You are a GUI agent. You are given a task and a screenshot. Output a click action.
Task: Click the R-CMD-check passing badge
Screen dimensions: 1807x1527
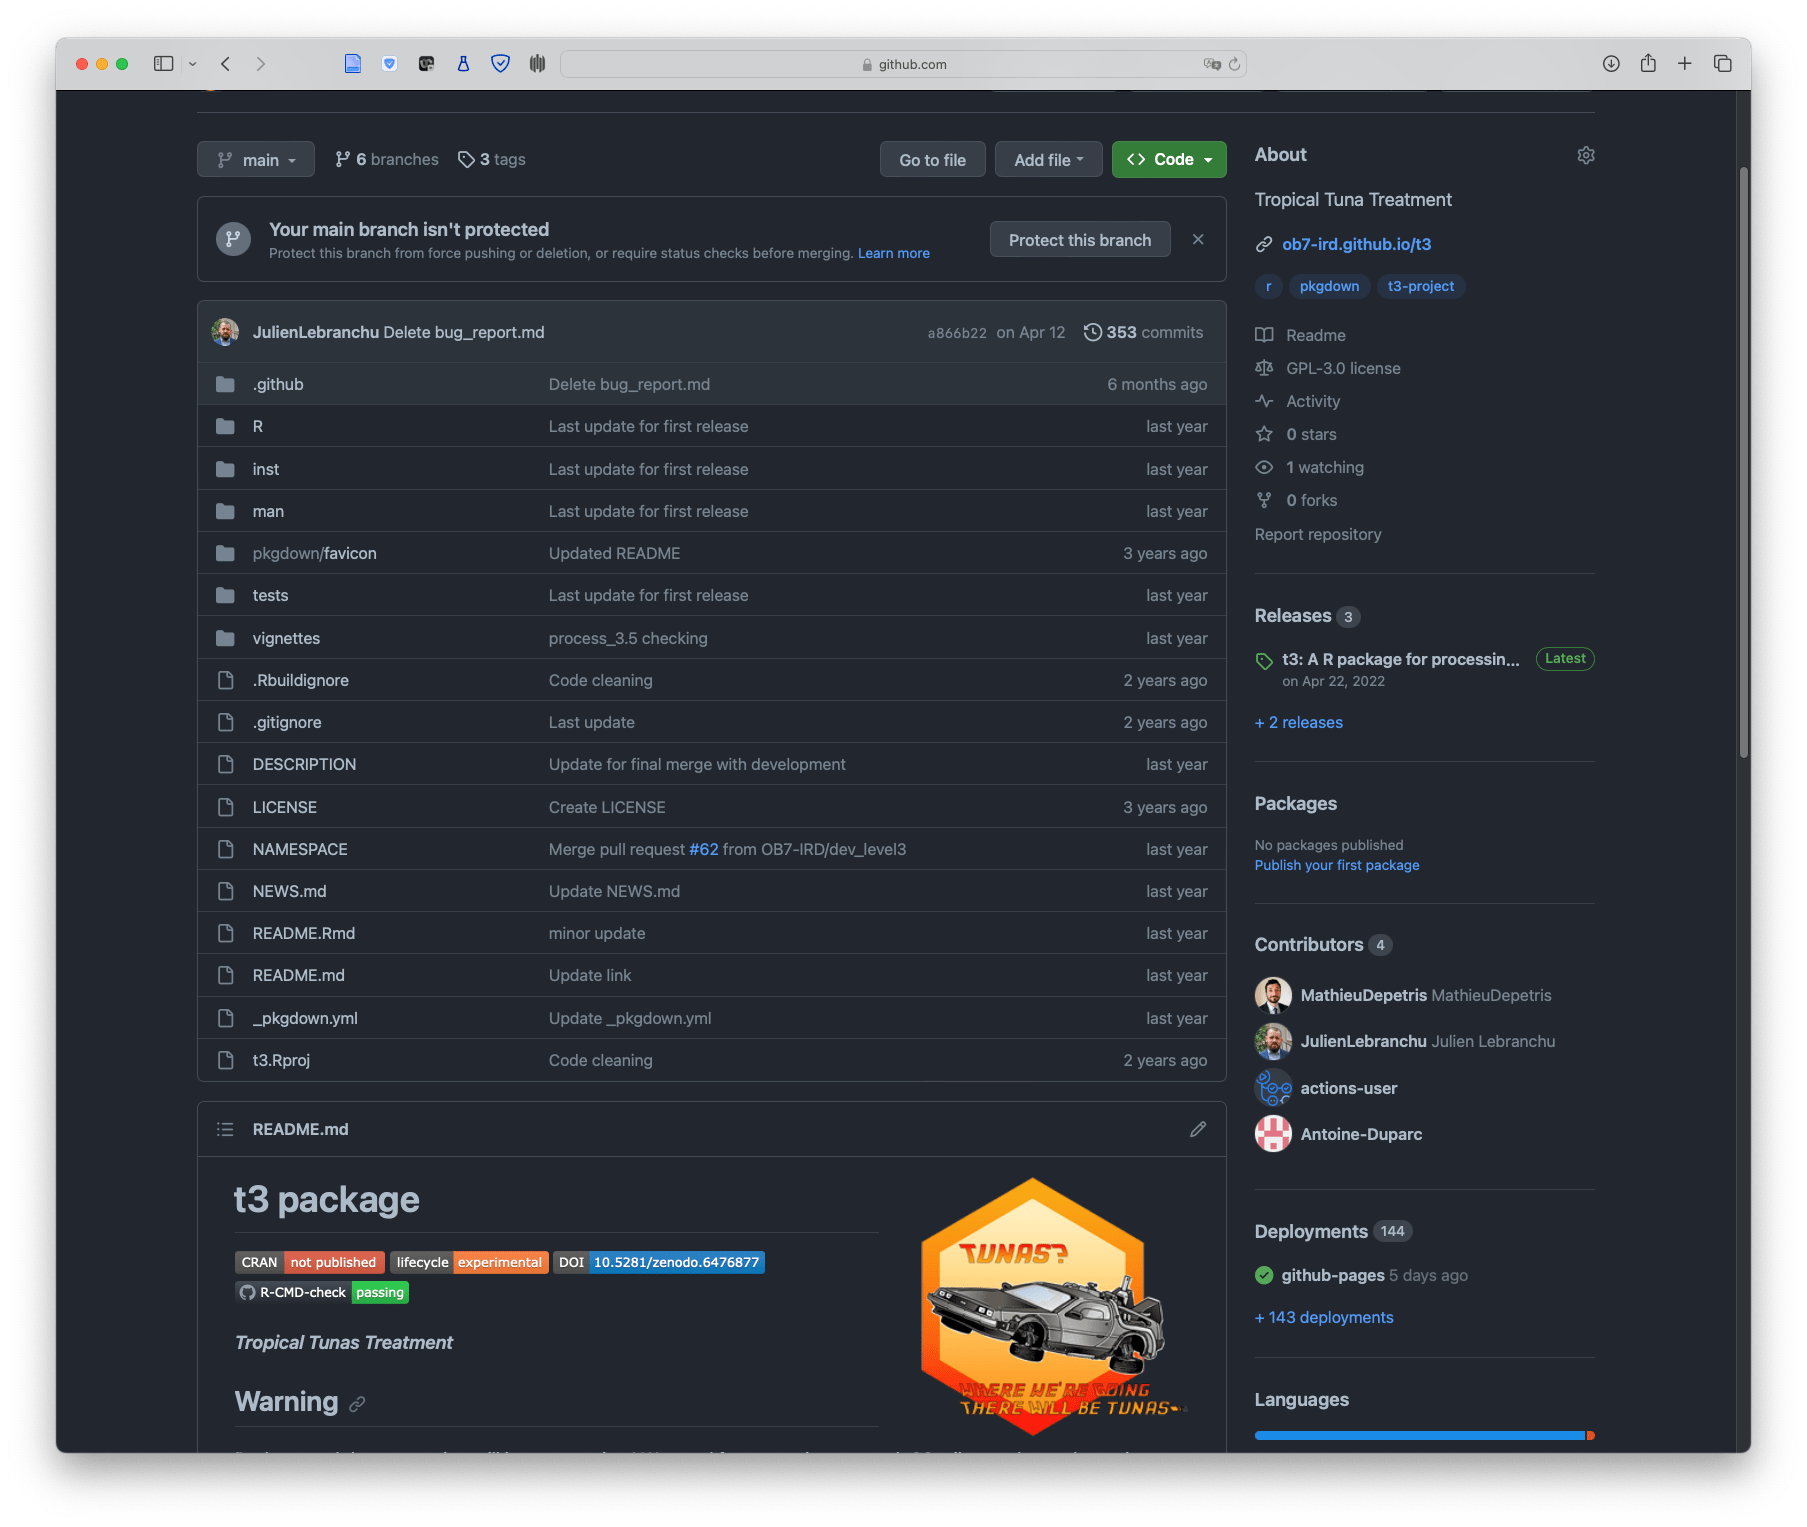(x=322, y=1292)
